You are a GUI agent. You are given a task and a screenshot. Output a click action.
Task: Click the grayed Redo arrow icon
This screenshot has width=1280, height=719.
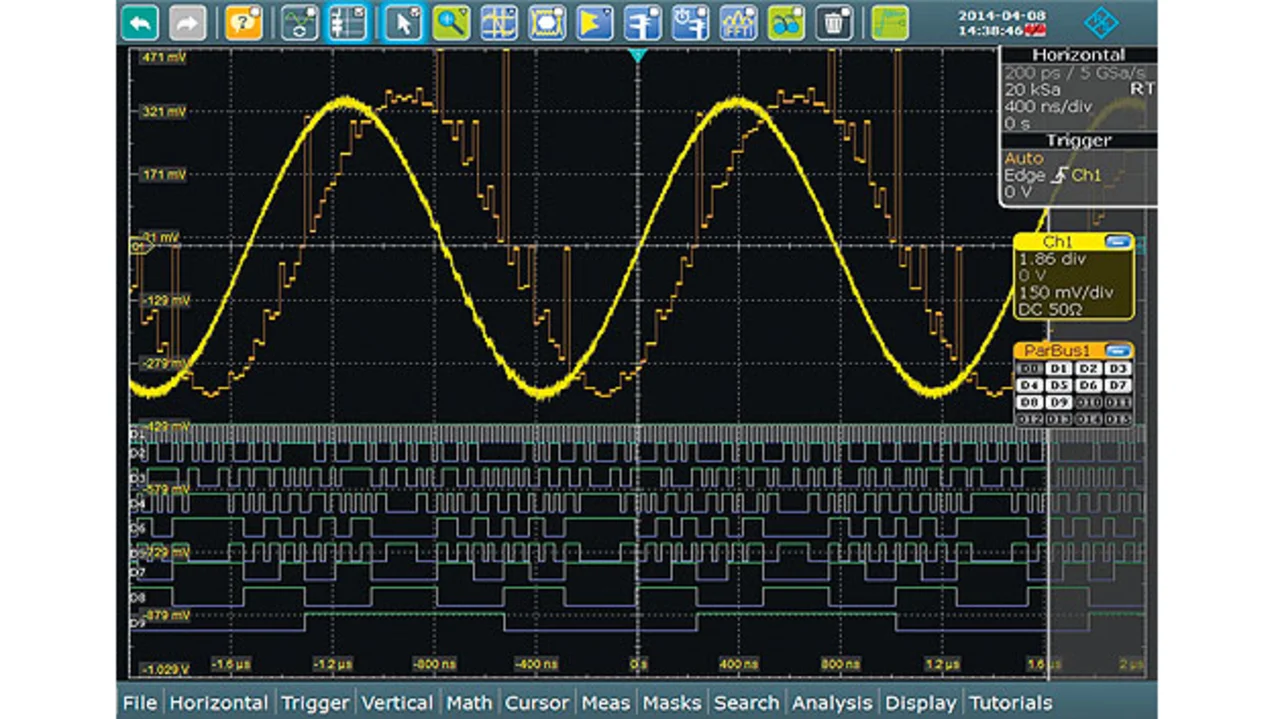point(188,22)
